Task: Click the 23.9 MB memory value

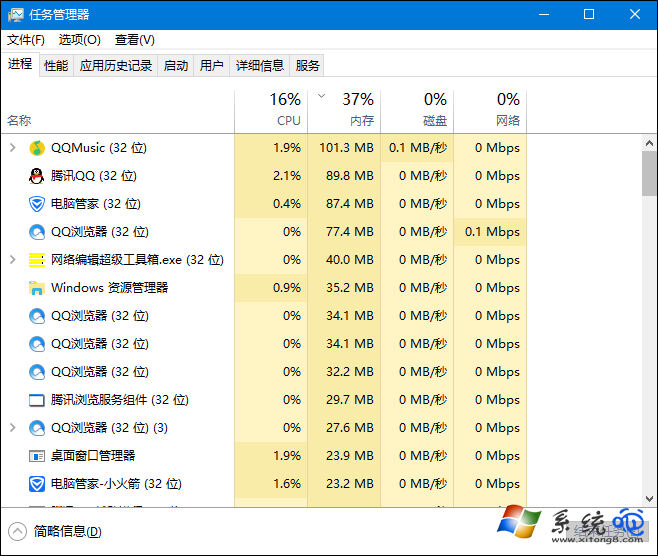Action: click(x=350, y=456)
